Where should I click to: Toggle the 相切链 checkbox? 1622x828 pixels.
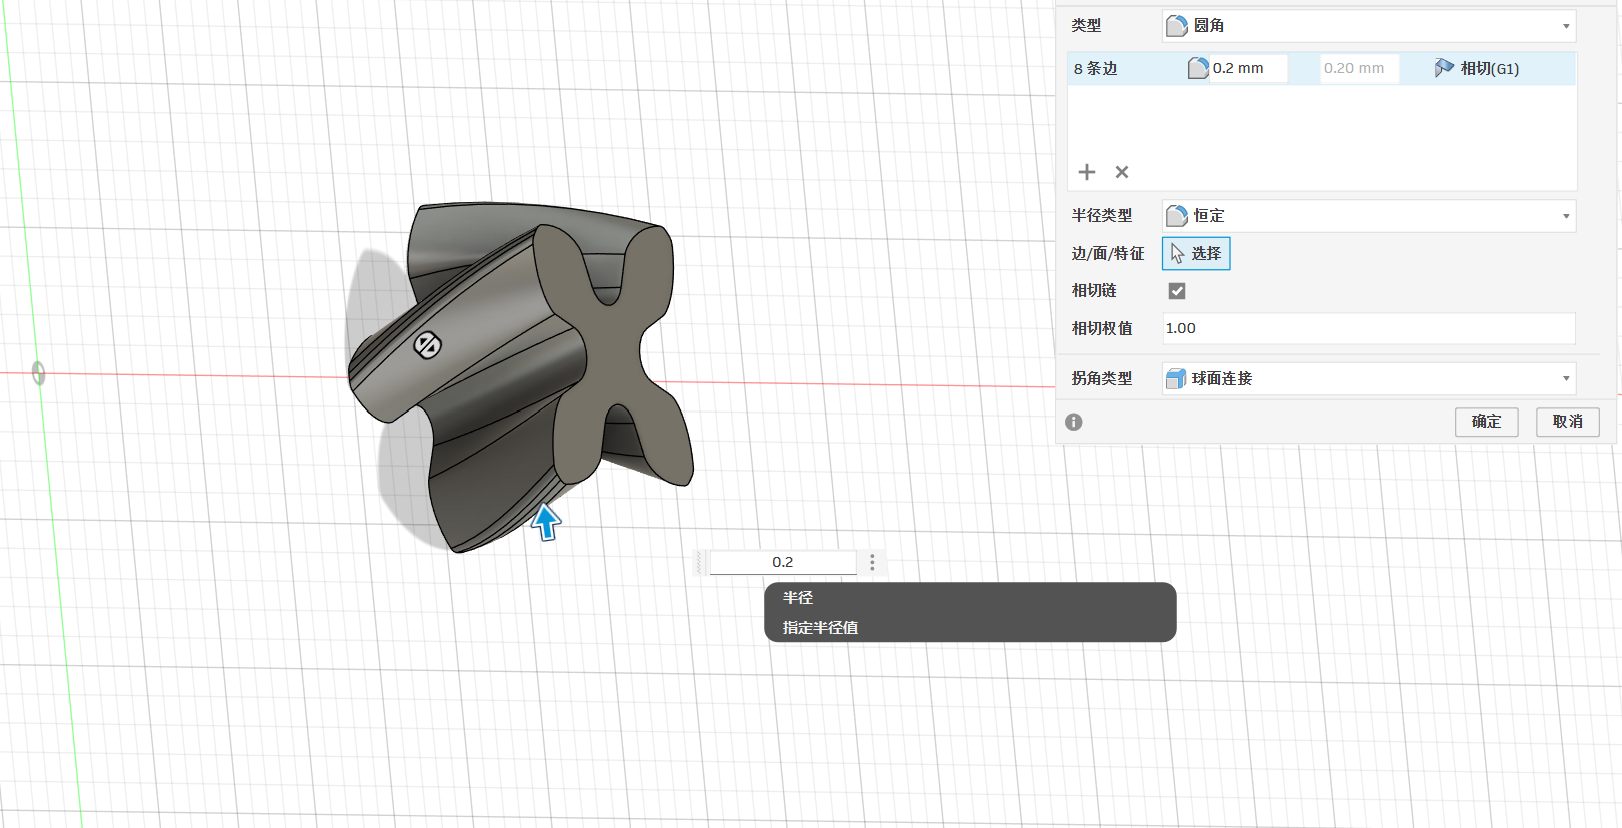tap(1177, 291)
